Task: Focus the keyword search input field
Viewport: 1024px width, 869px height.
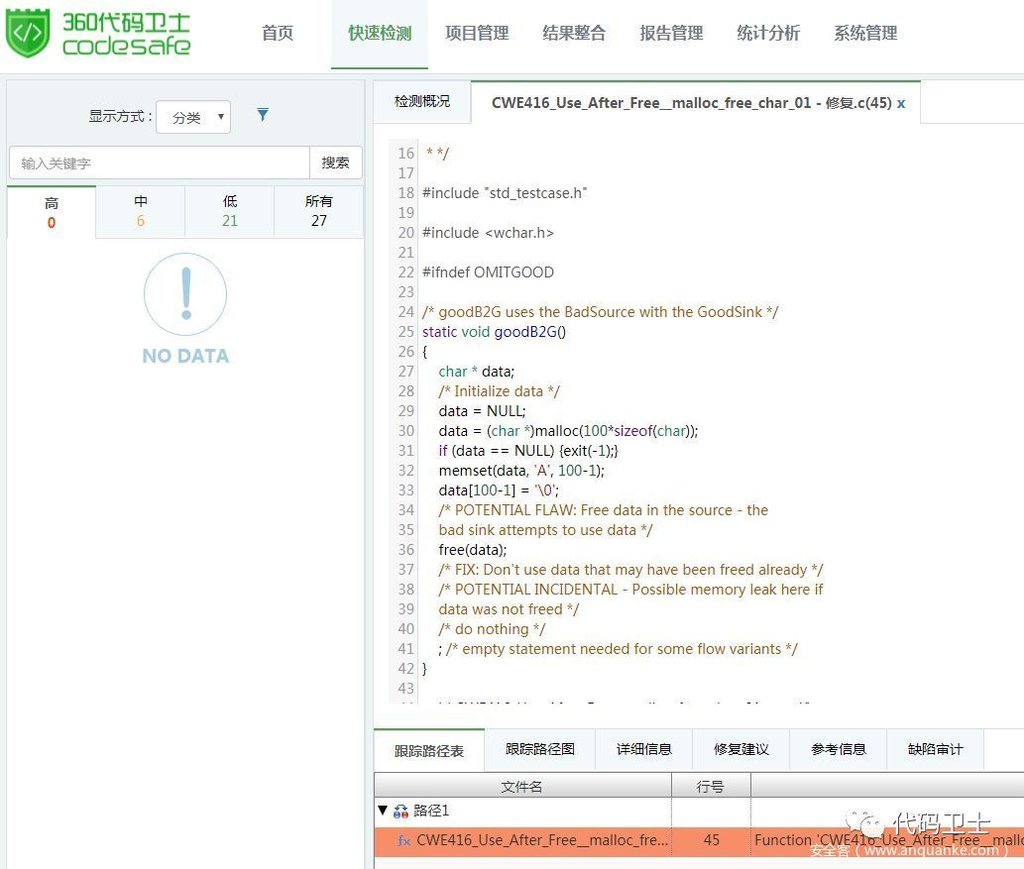Action: (160, 163)
